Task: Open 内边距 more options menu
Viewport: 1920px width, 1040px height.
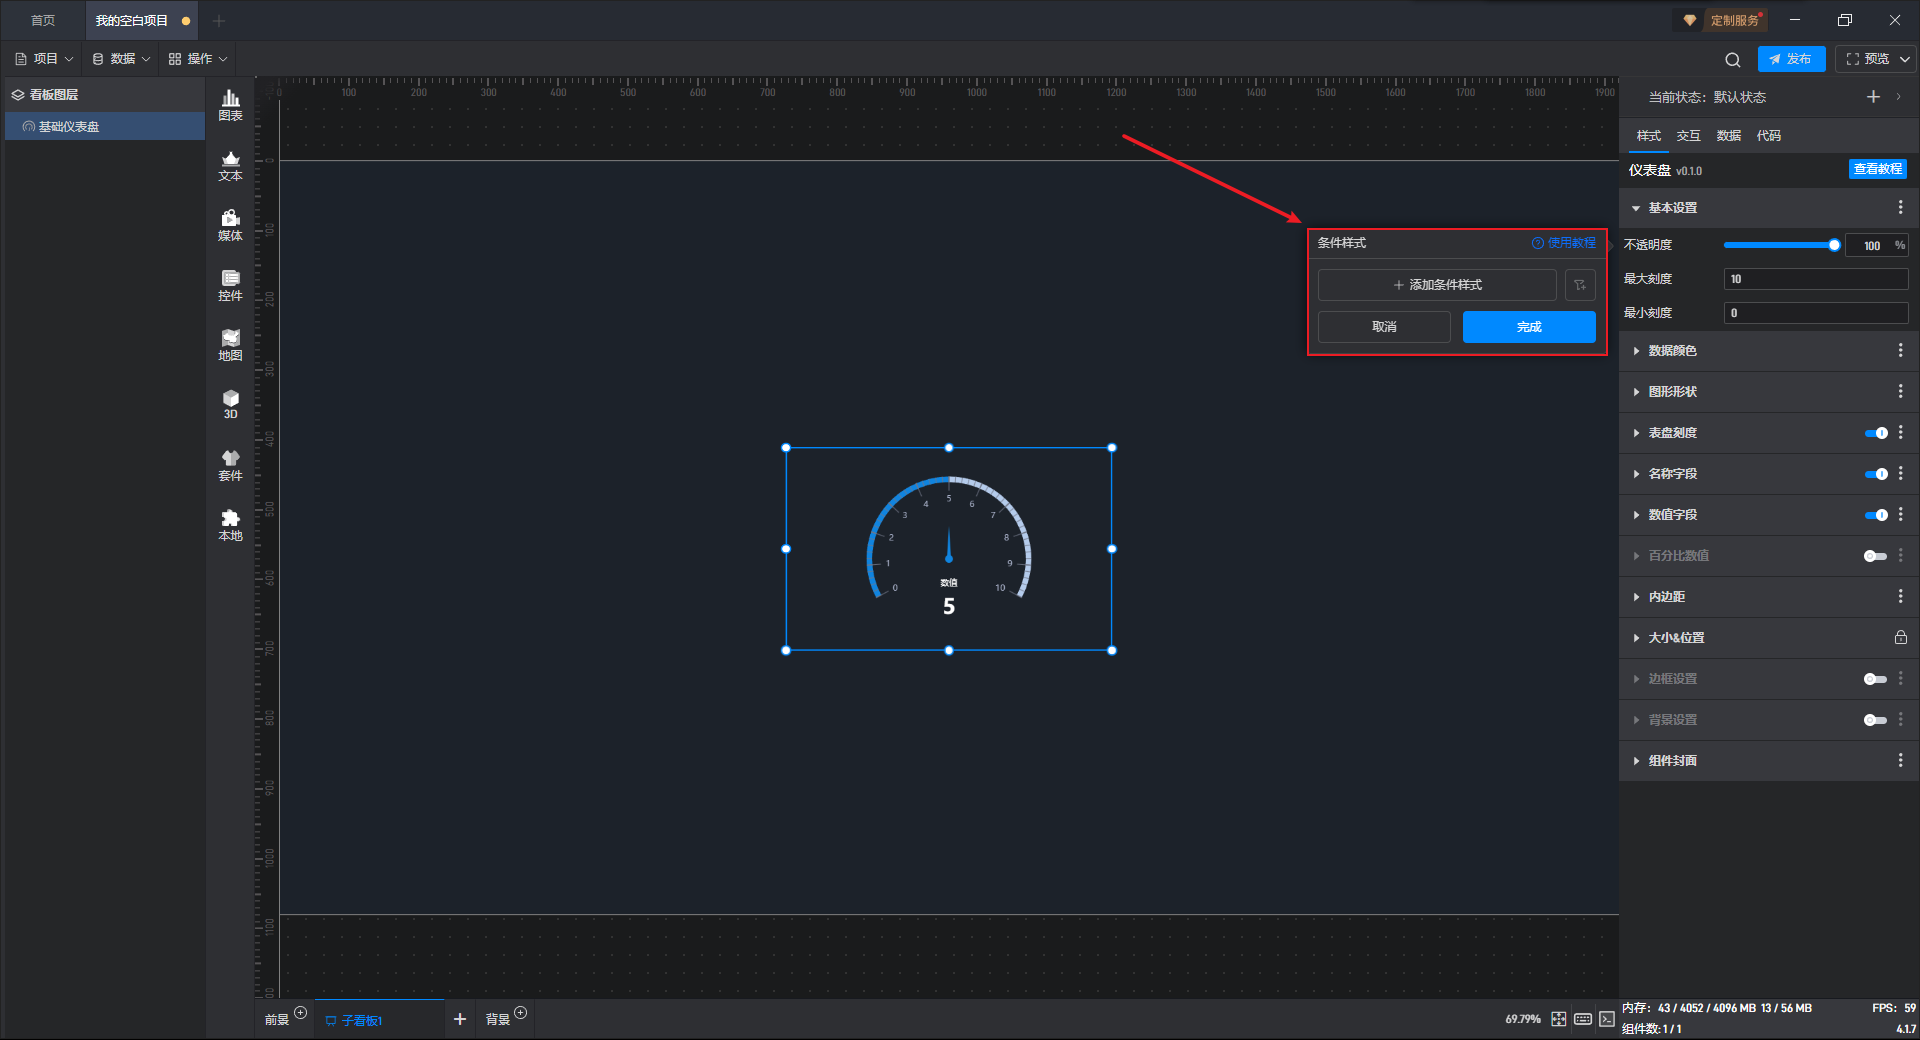Action: coord(1900,596)
